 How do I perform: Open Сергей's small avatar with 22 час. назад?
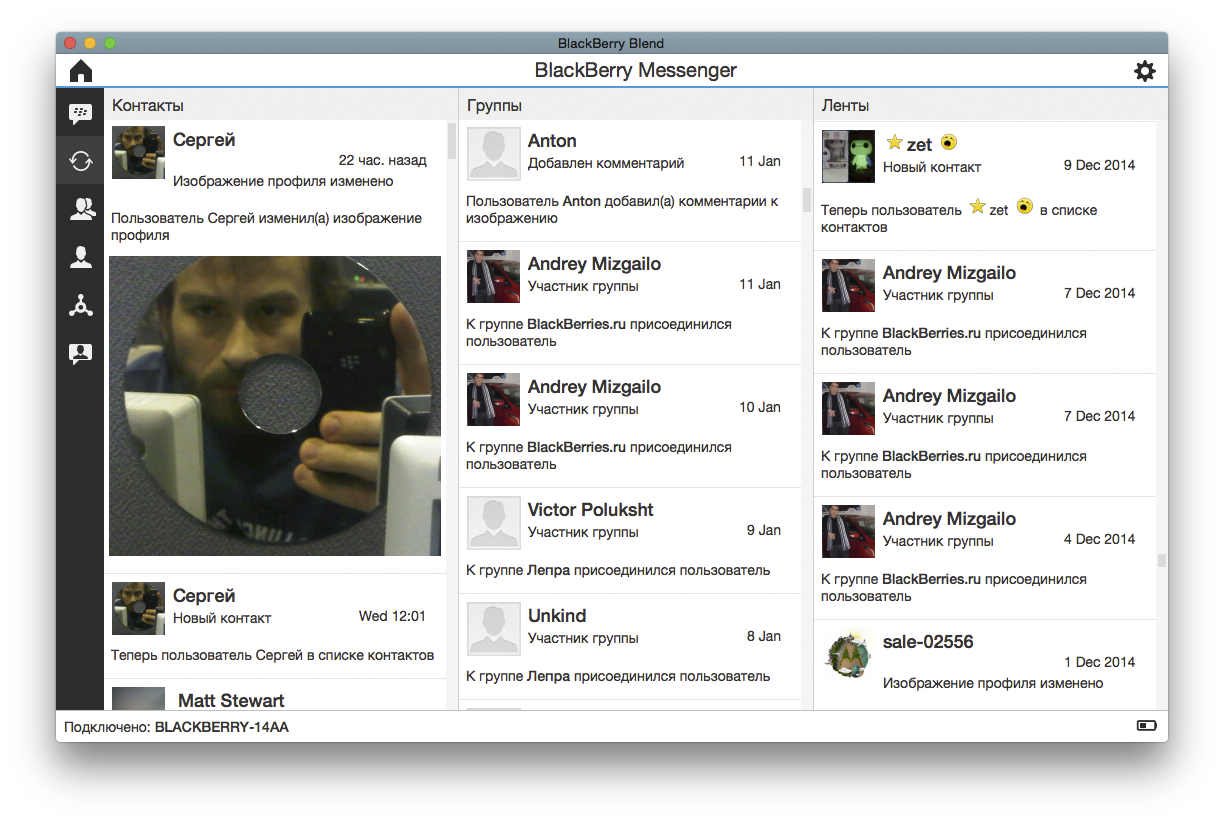point(138,153)
